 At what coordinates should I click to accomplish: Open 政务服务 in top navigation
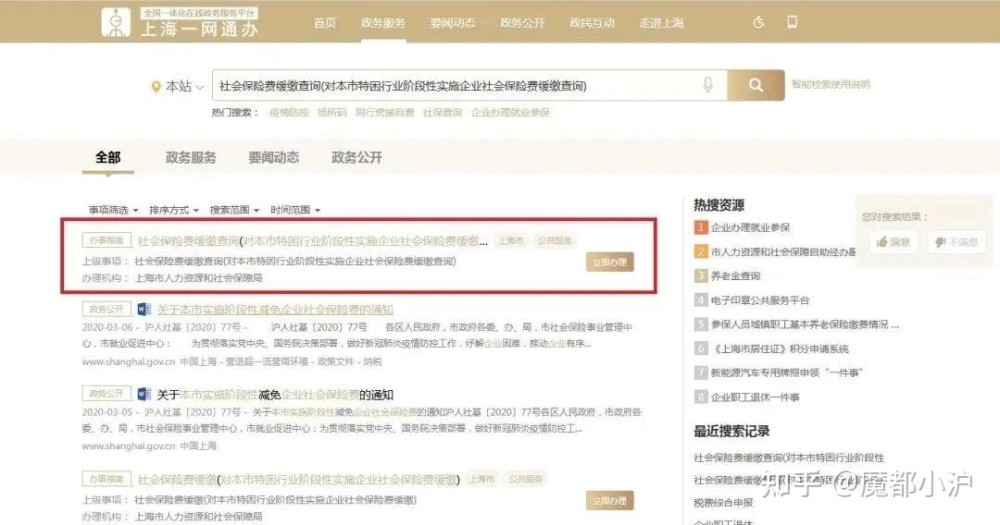[383, 23]
